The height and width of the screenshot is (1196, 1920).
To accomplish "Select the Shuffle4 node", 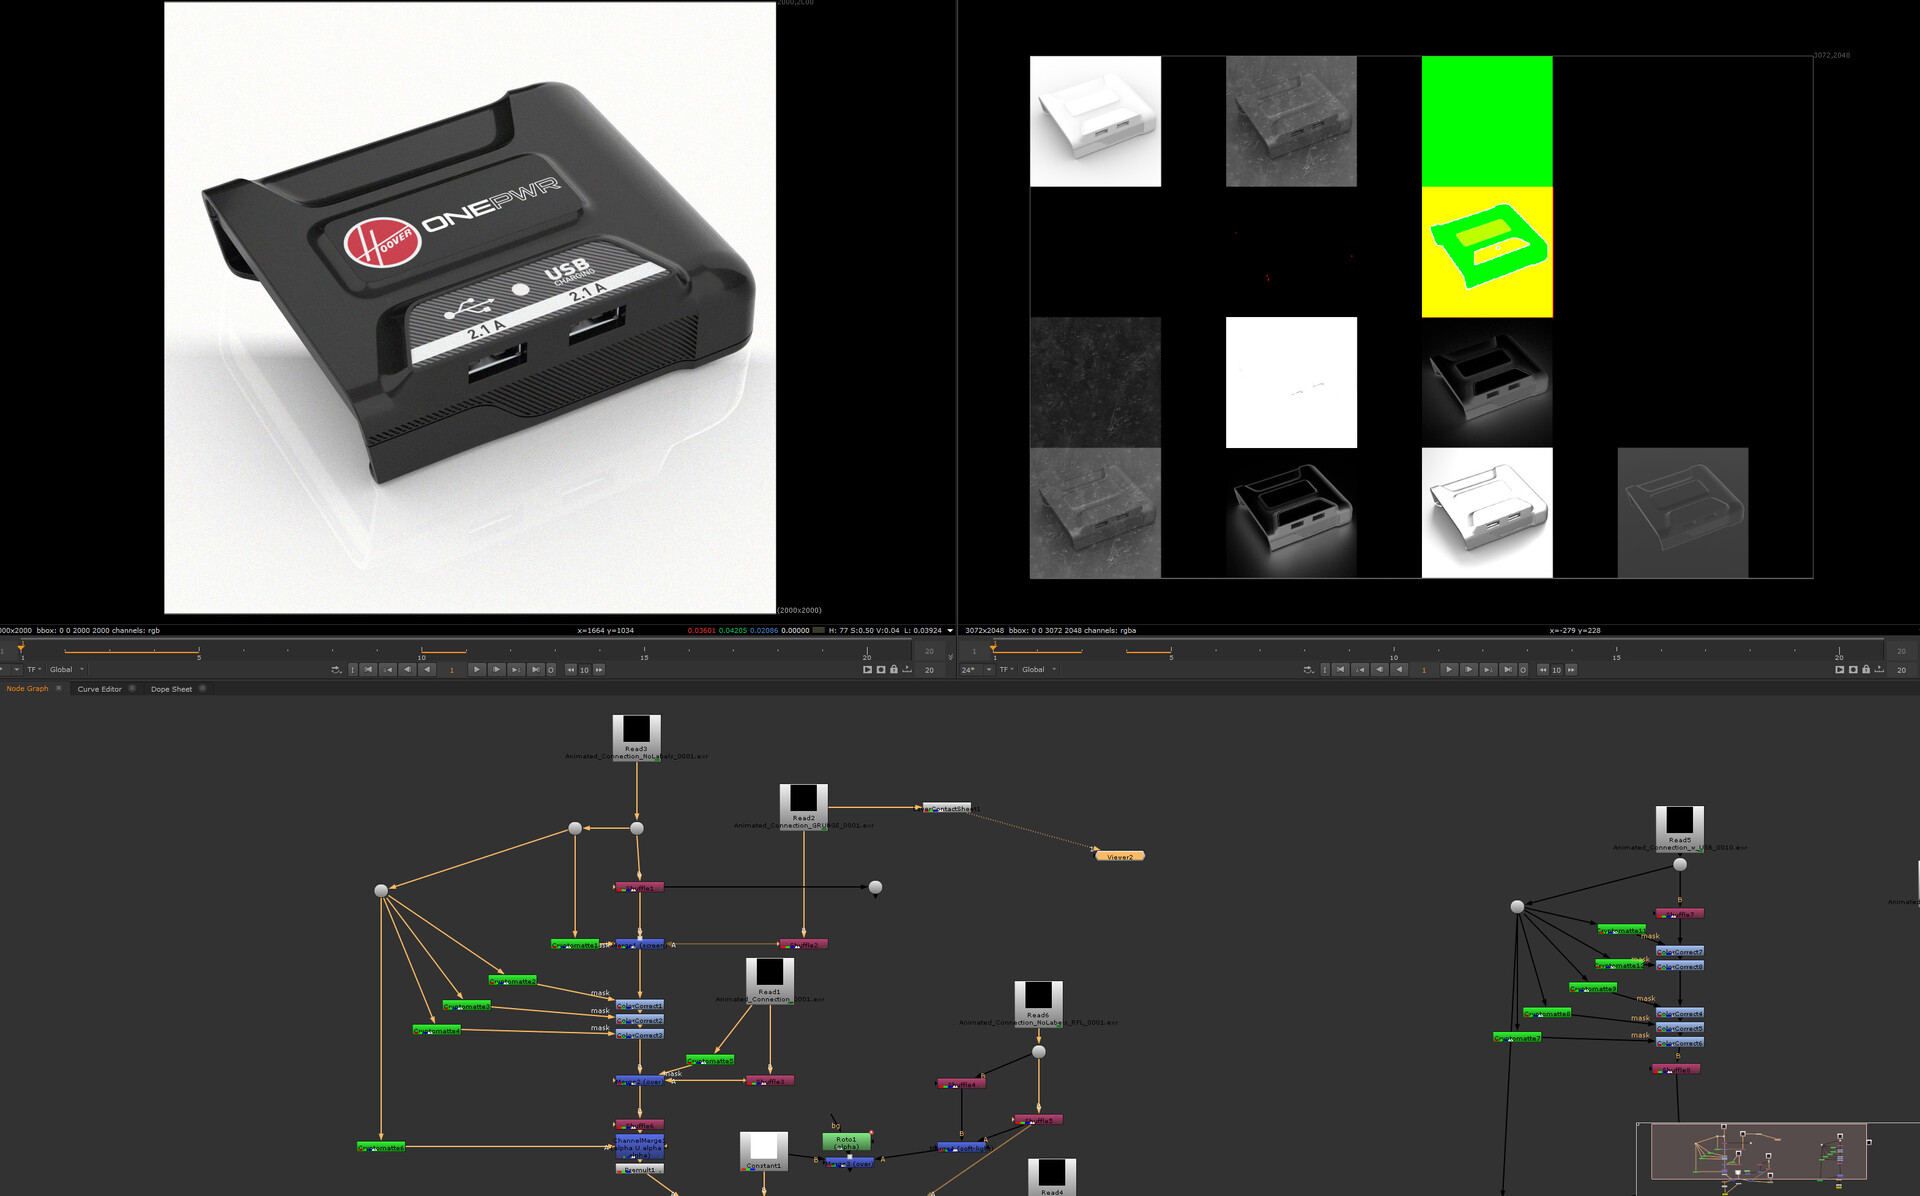I will click(962, 1084).
